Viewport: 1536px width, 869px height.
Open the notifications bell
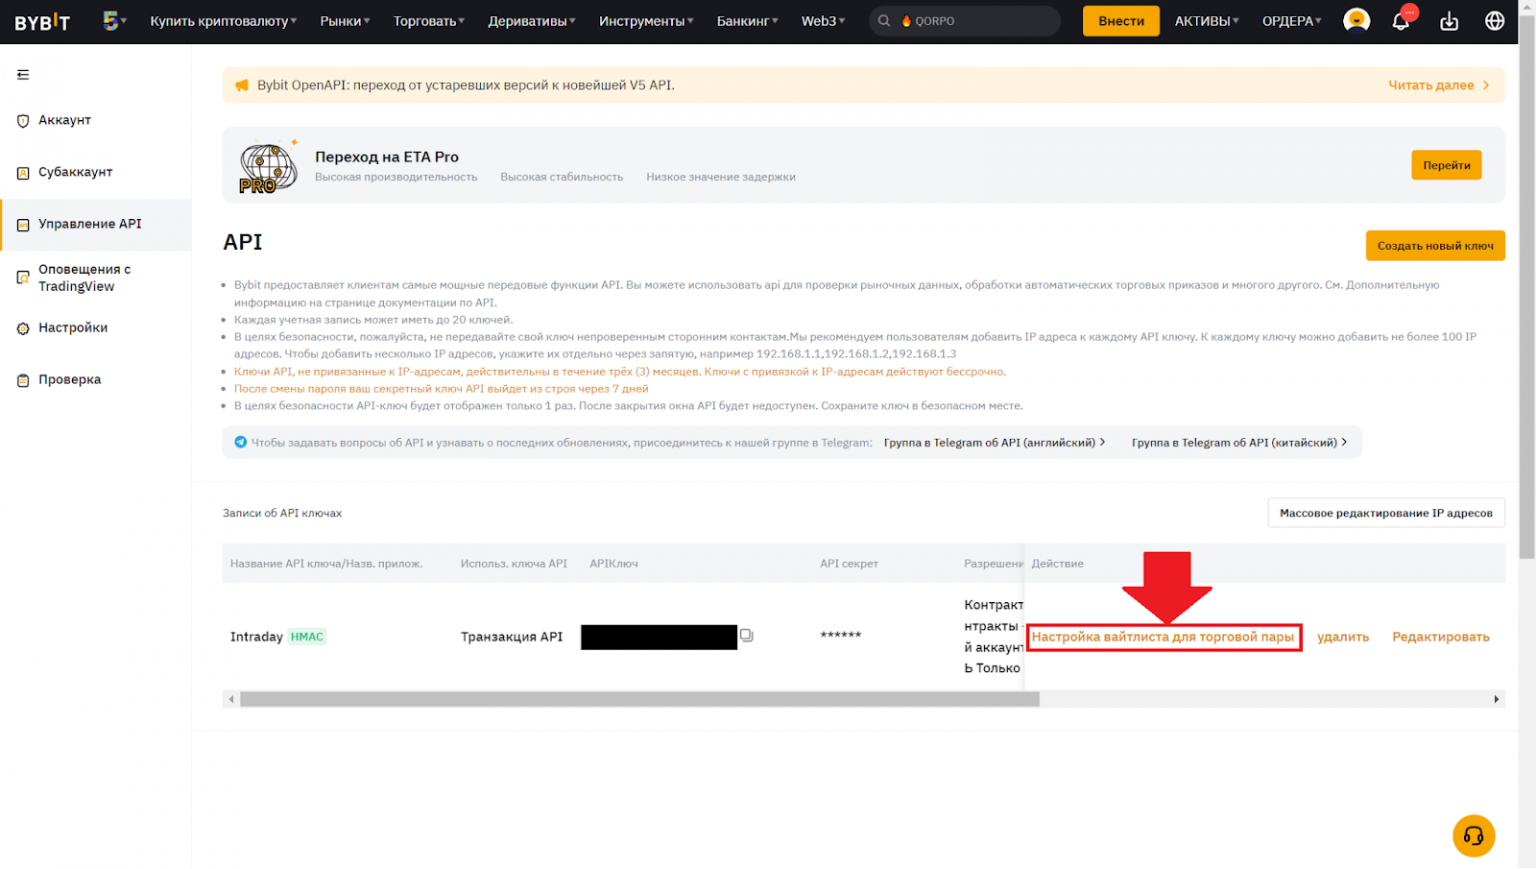tap(1402, 20)
